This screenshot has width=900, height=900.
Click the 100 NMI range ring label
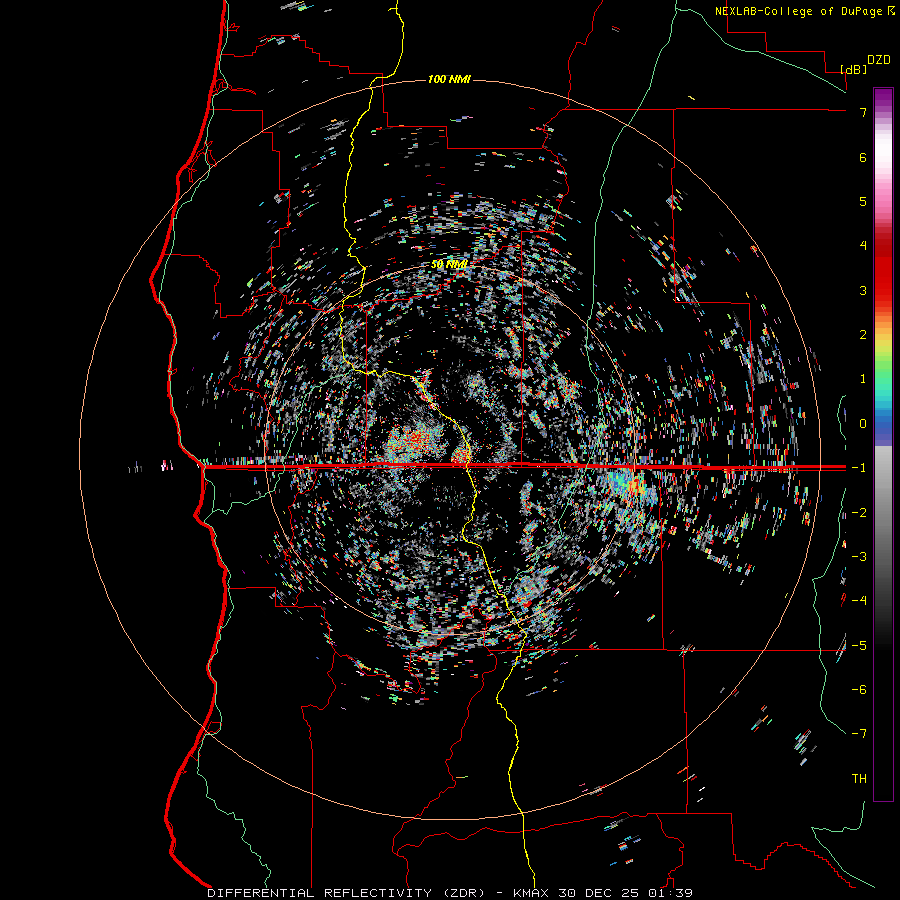[449, 79]
